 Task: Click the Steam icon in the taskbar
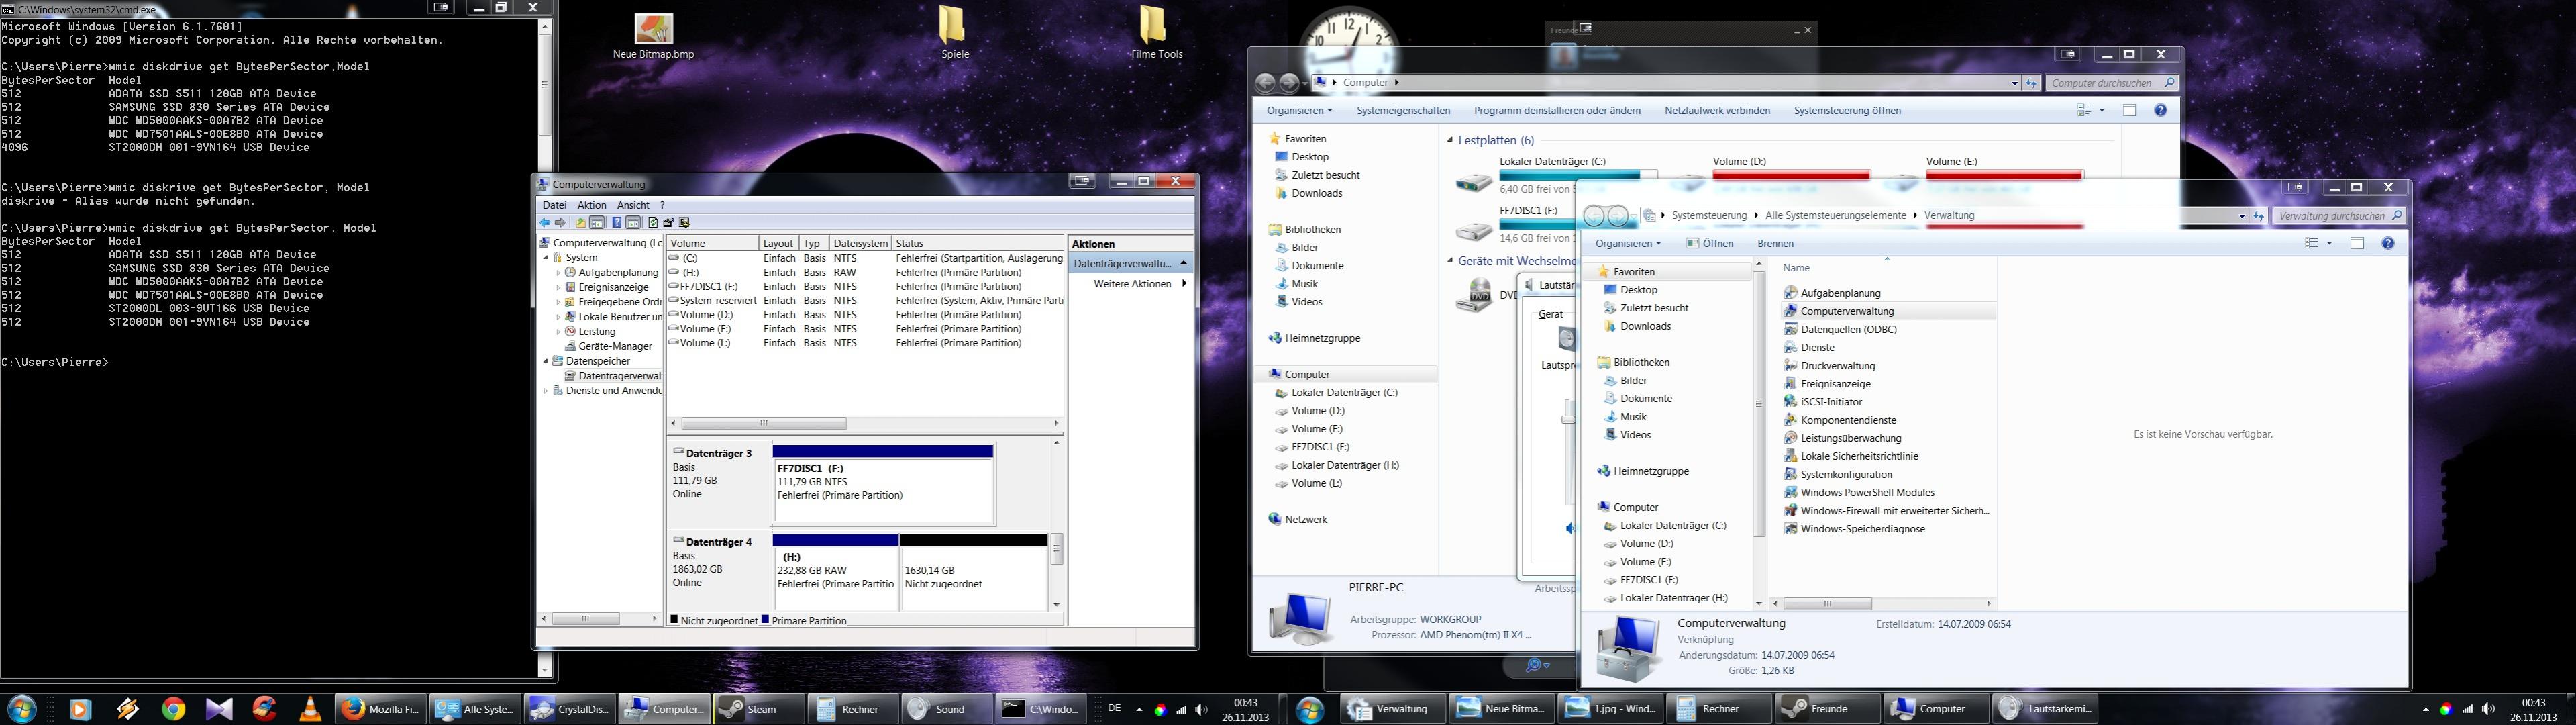click(x=758, y=709)
